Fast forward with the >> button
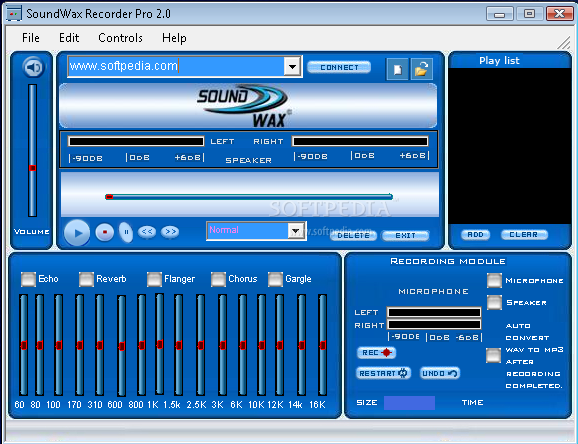The width and height of the screenshot is (578, 444). pos(170,232)
